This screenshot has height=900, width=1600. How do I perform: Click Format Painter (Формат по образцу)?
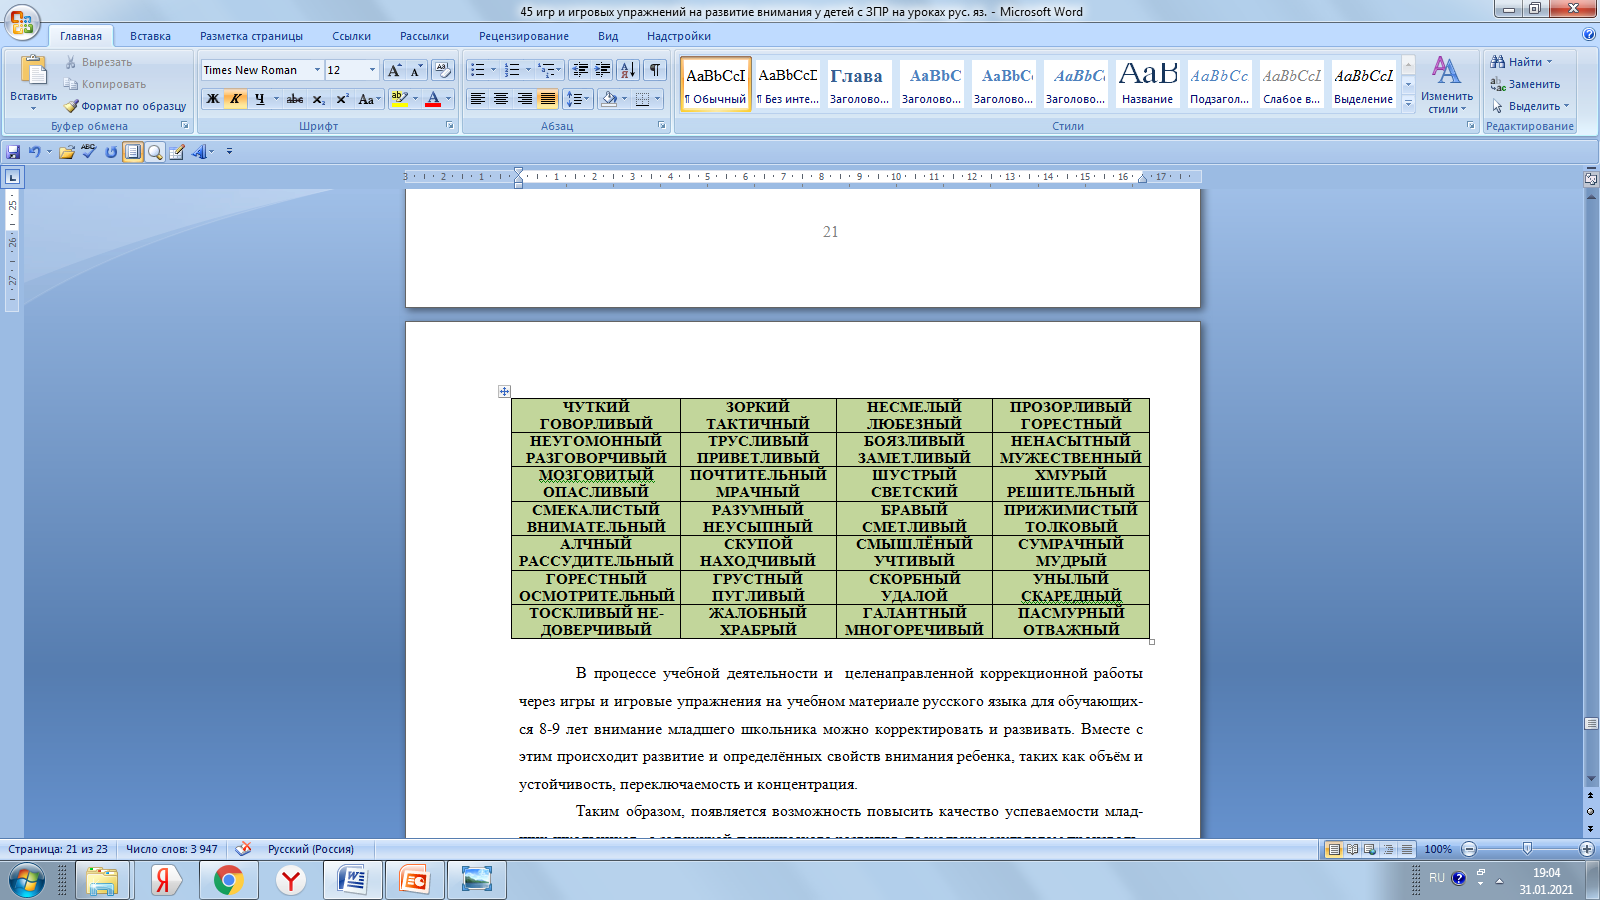[126, 106]
